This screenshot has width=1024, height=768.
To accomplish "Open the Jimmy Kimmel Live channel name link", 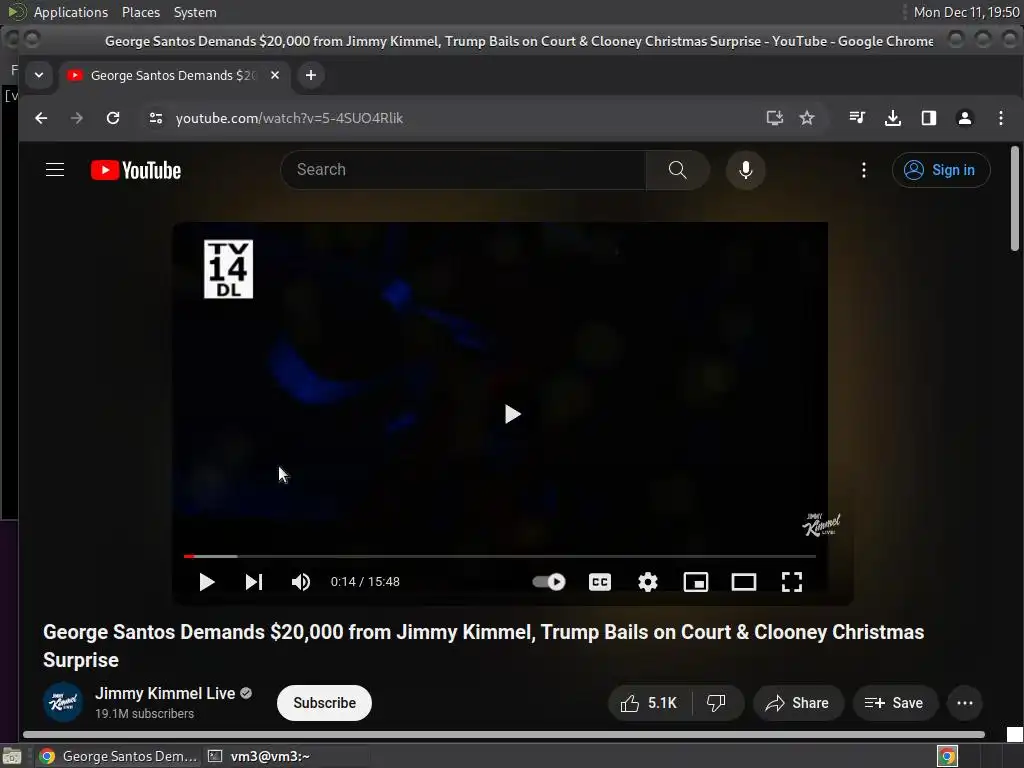I will [x=165, y=694].
